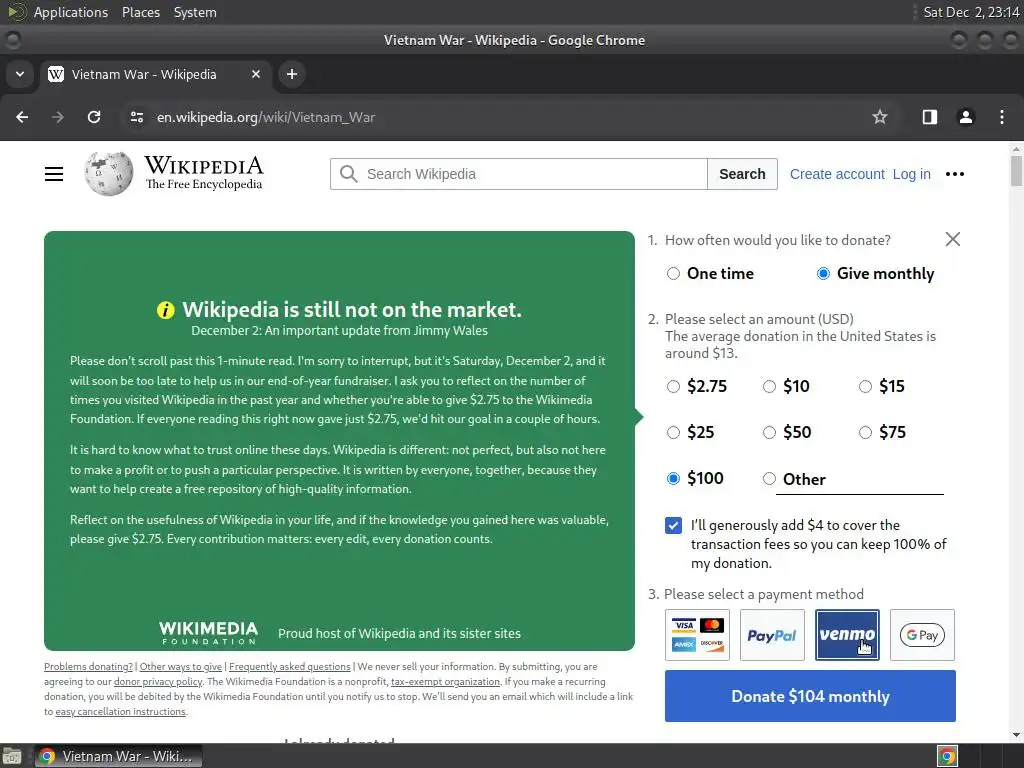View site information icon in address bar

click(136, 117)
